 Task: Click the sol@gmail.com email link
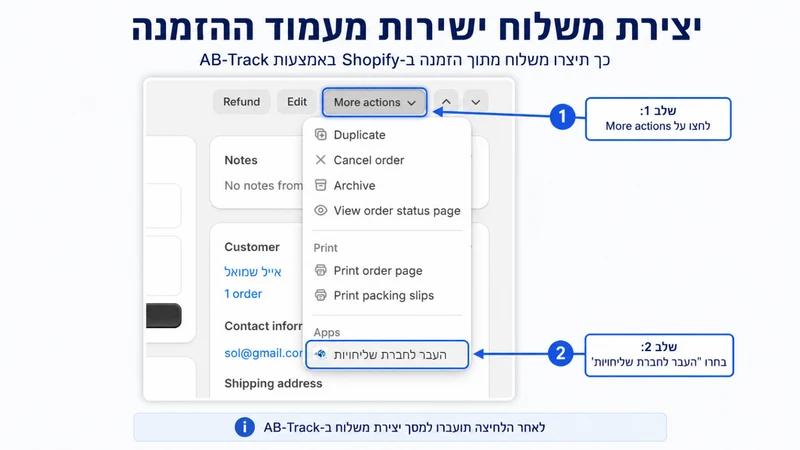[x=263, y=353]
